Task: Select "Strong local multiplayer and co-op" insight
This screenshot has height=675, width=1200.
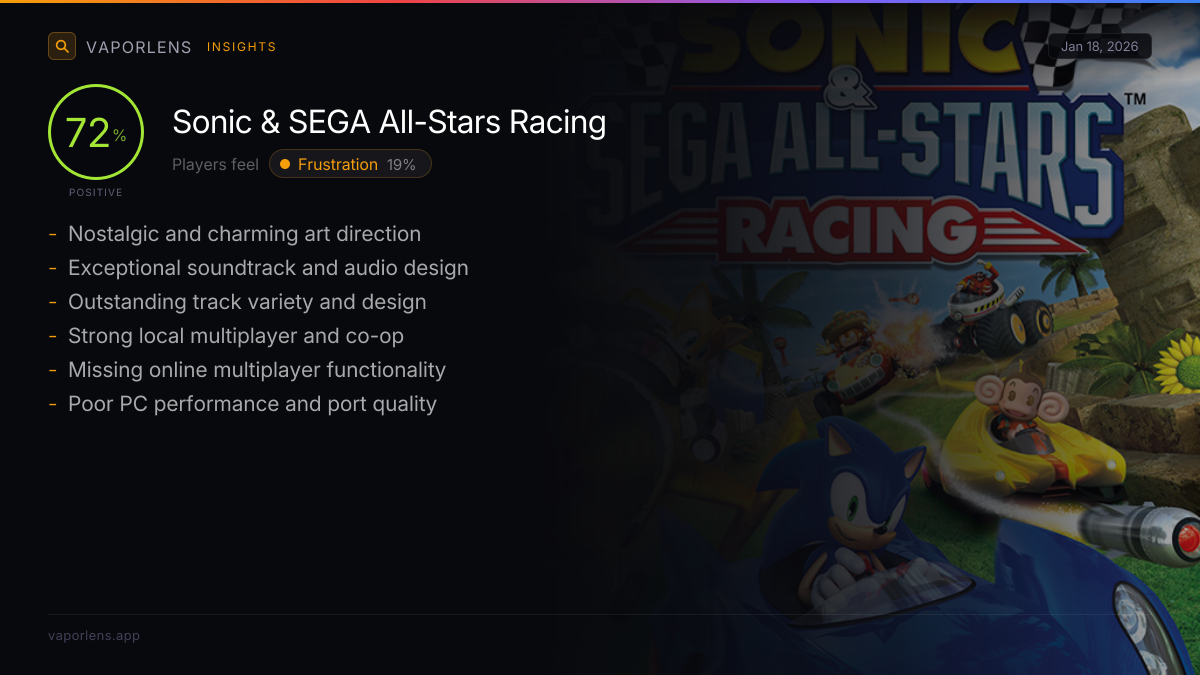Action: coord(236,336)
